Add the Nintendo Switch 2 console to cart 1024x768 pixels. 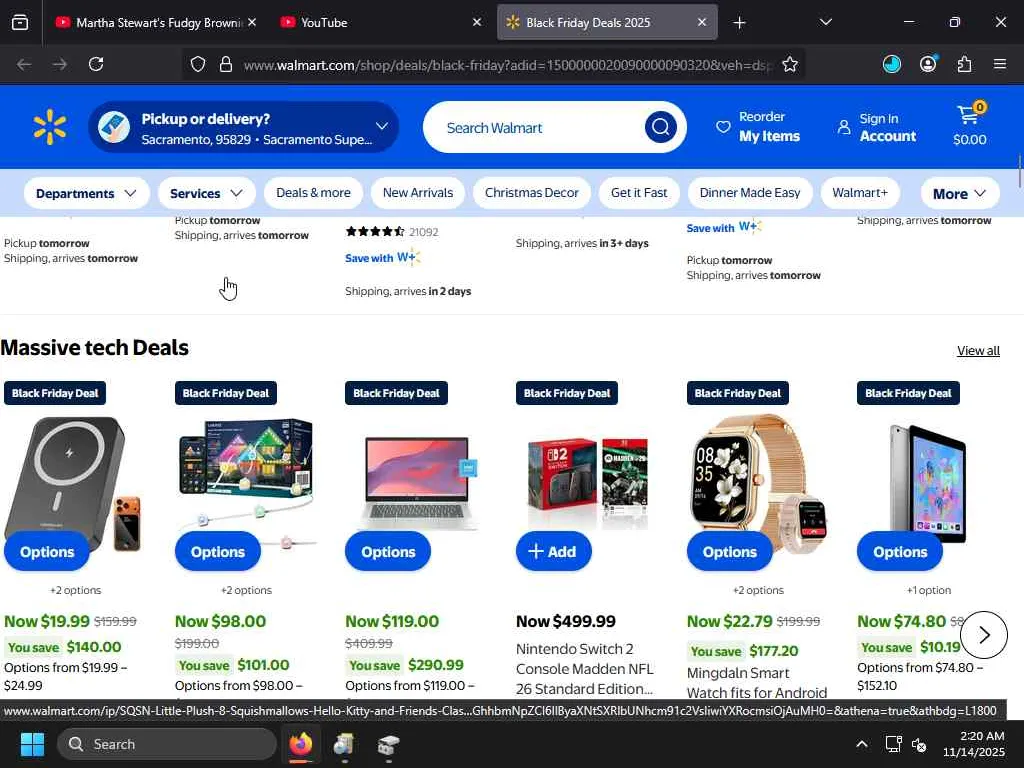tap(554, 552)
